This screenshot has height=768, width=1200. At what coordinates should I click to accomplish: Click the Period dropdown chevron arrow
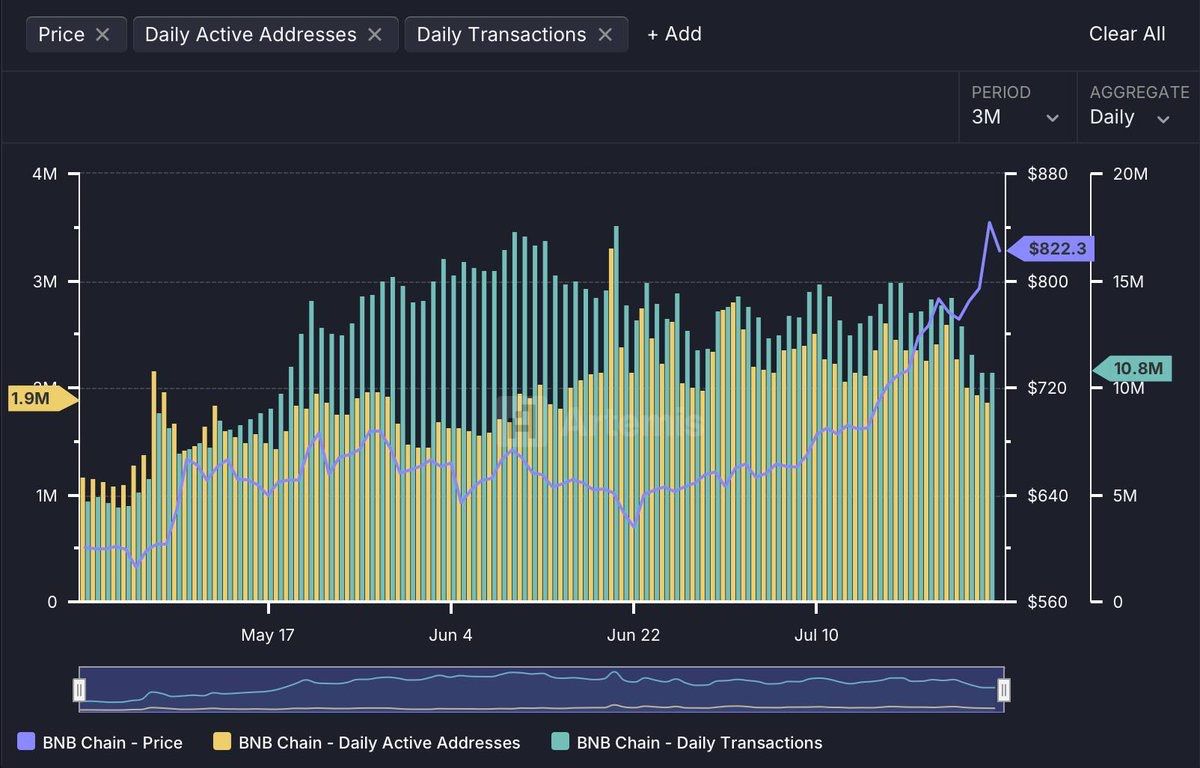[1052, 118]
